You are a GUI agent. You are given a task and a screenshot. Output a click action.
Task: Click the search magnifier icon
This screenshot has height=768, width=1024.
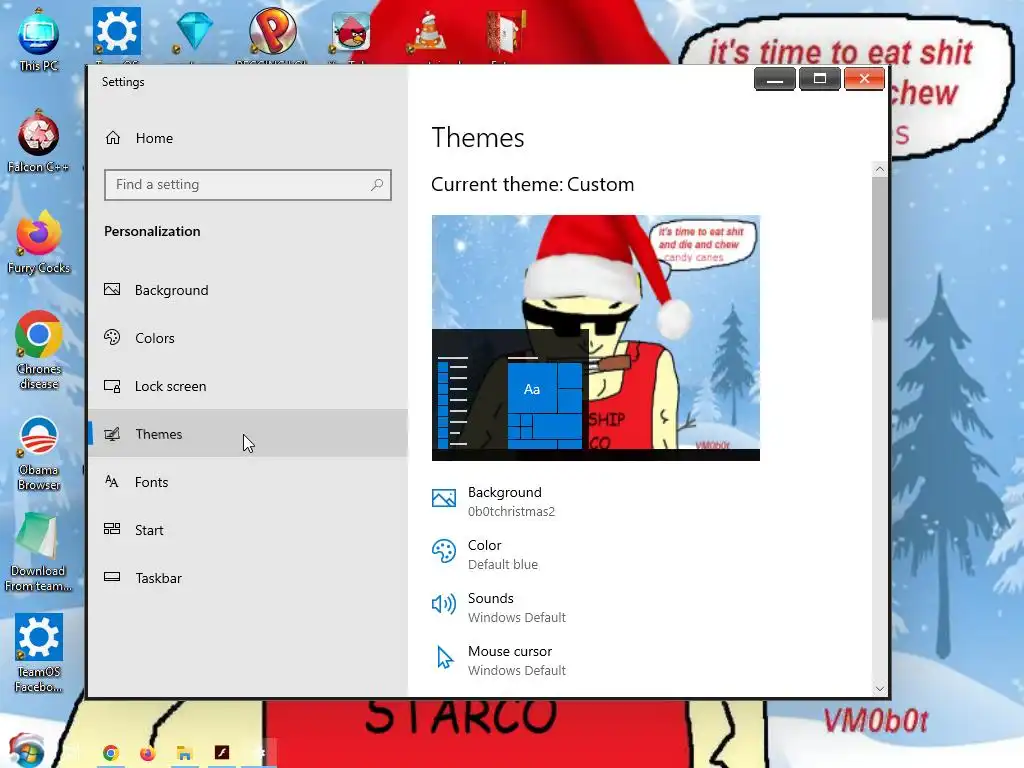click(377, 185)
